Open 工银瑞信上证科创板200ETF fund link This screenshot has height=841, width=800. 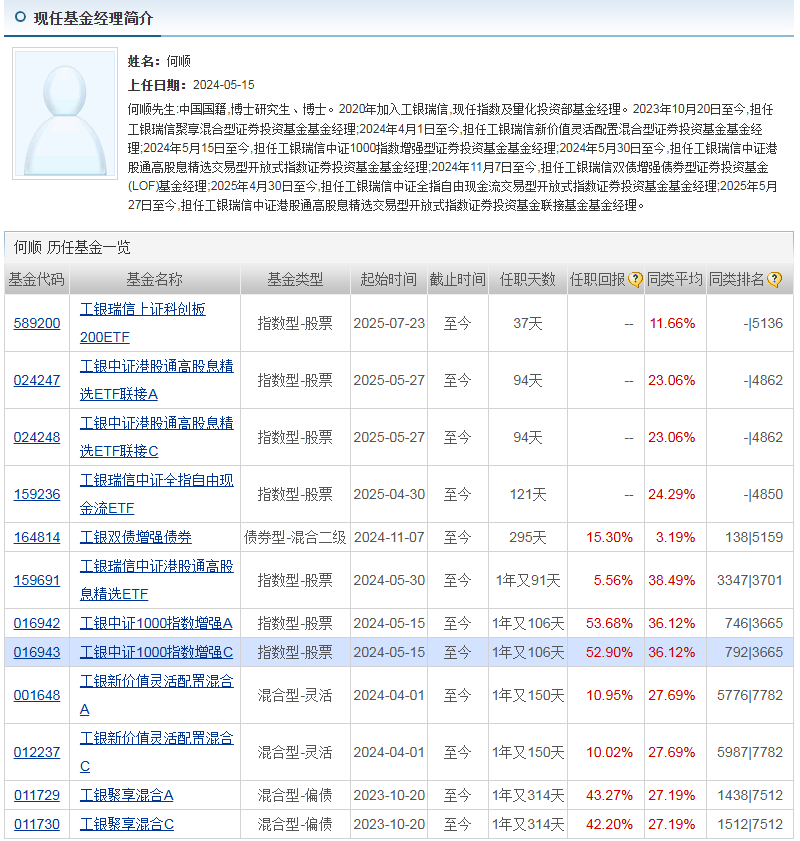(x=143, y=323)
